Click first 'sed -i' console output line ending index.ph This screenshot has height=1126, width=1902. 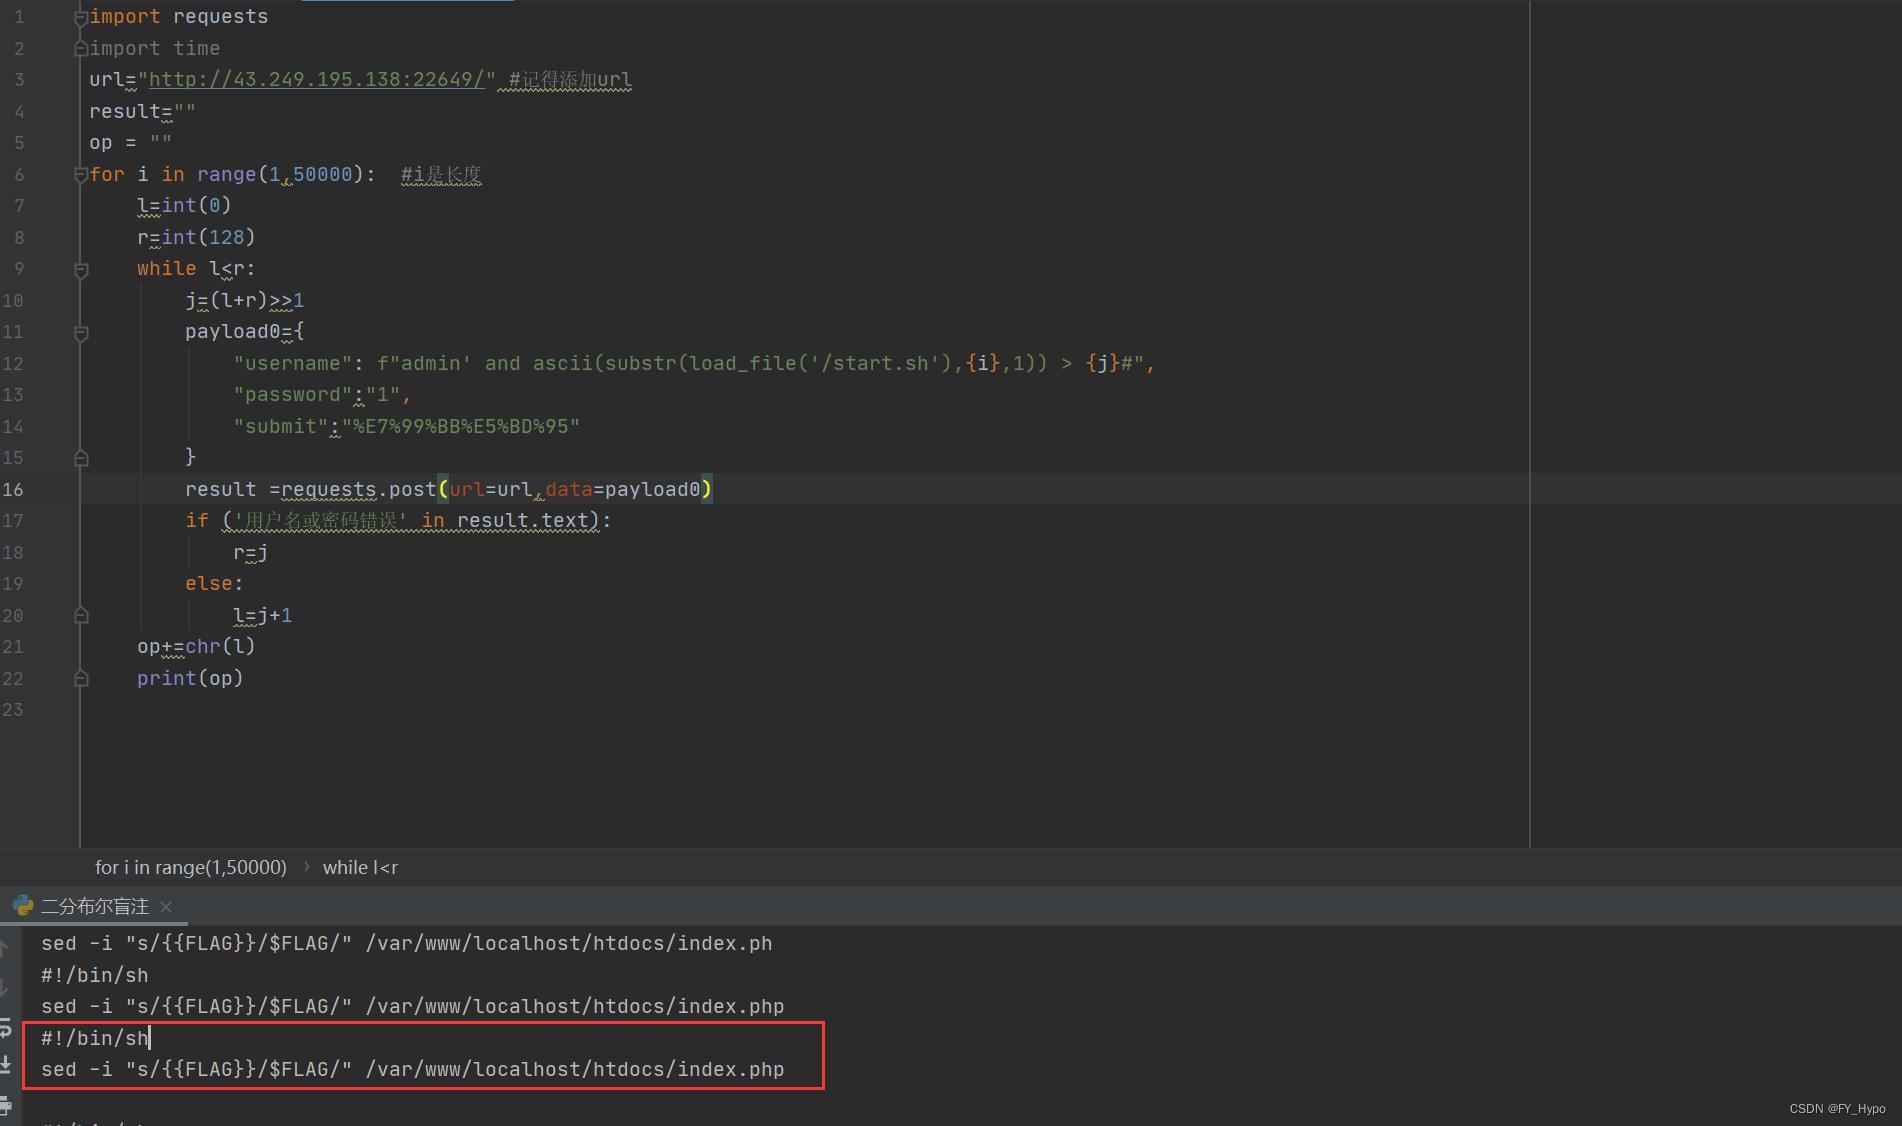click(406, 943)
